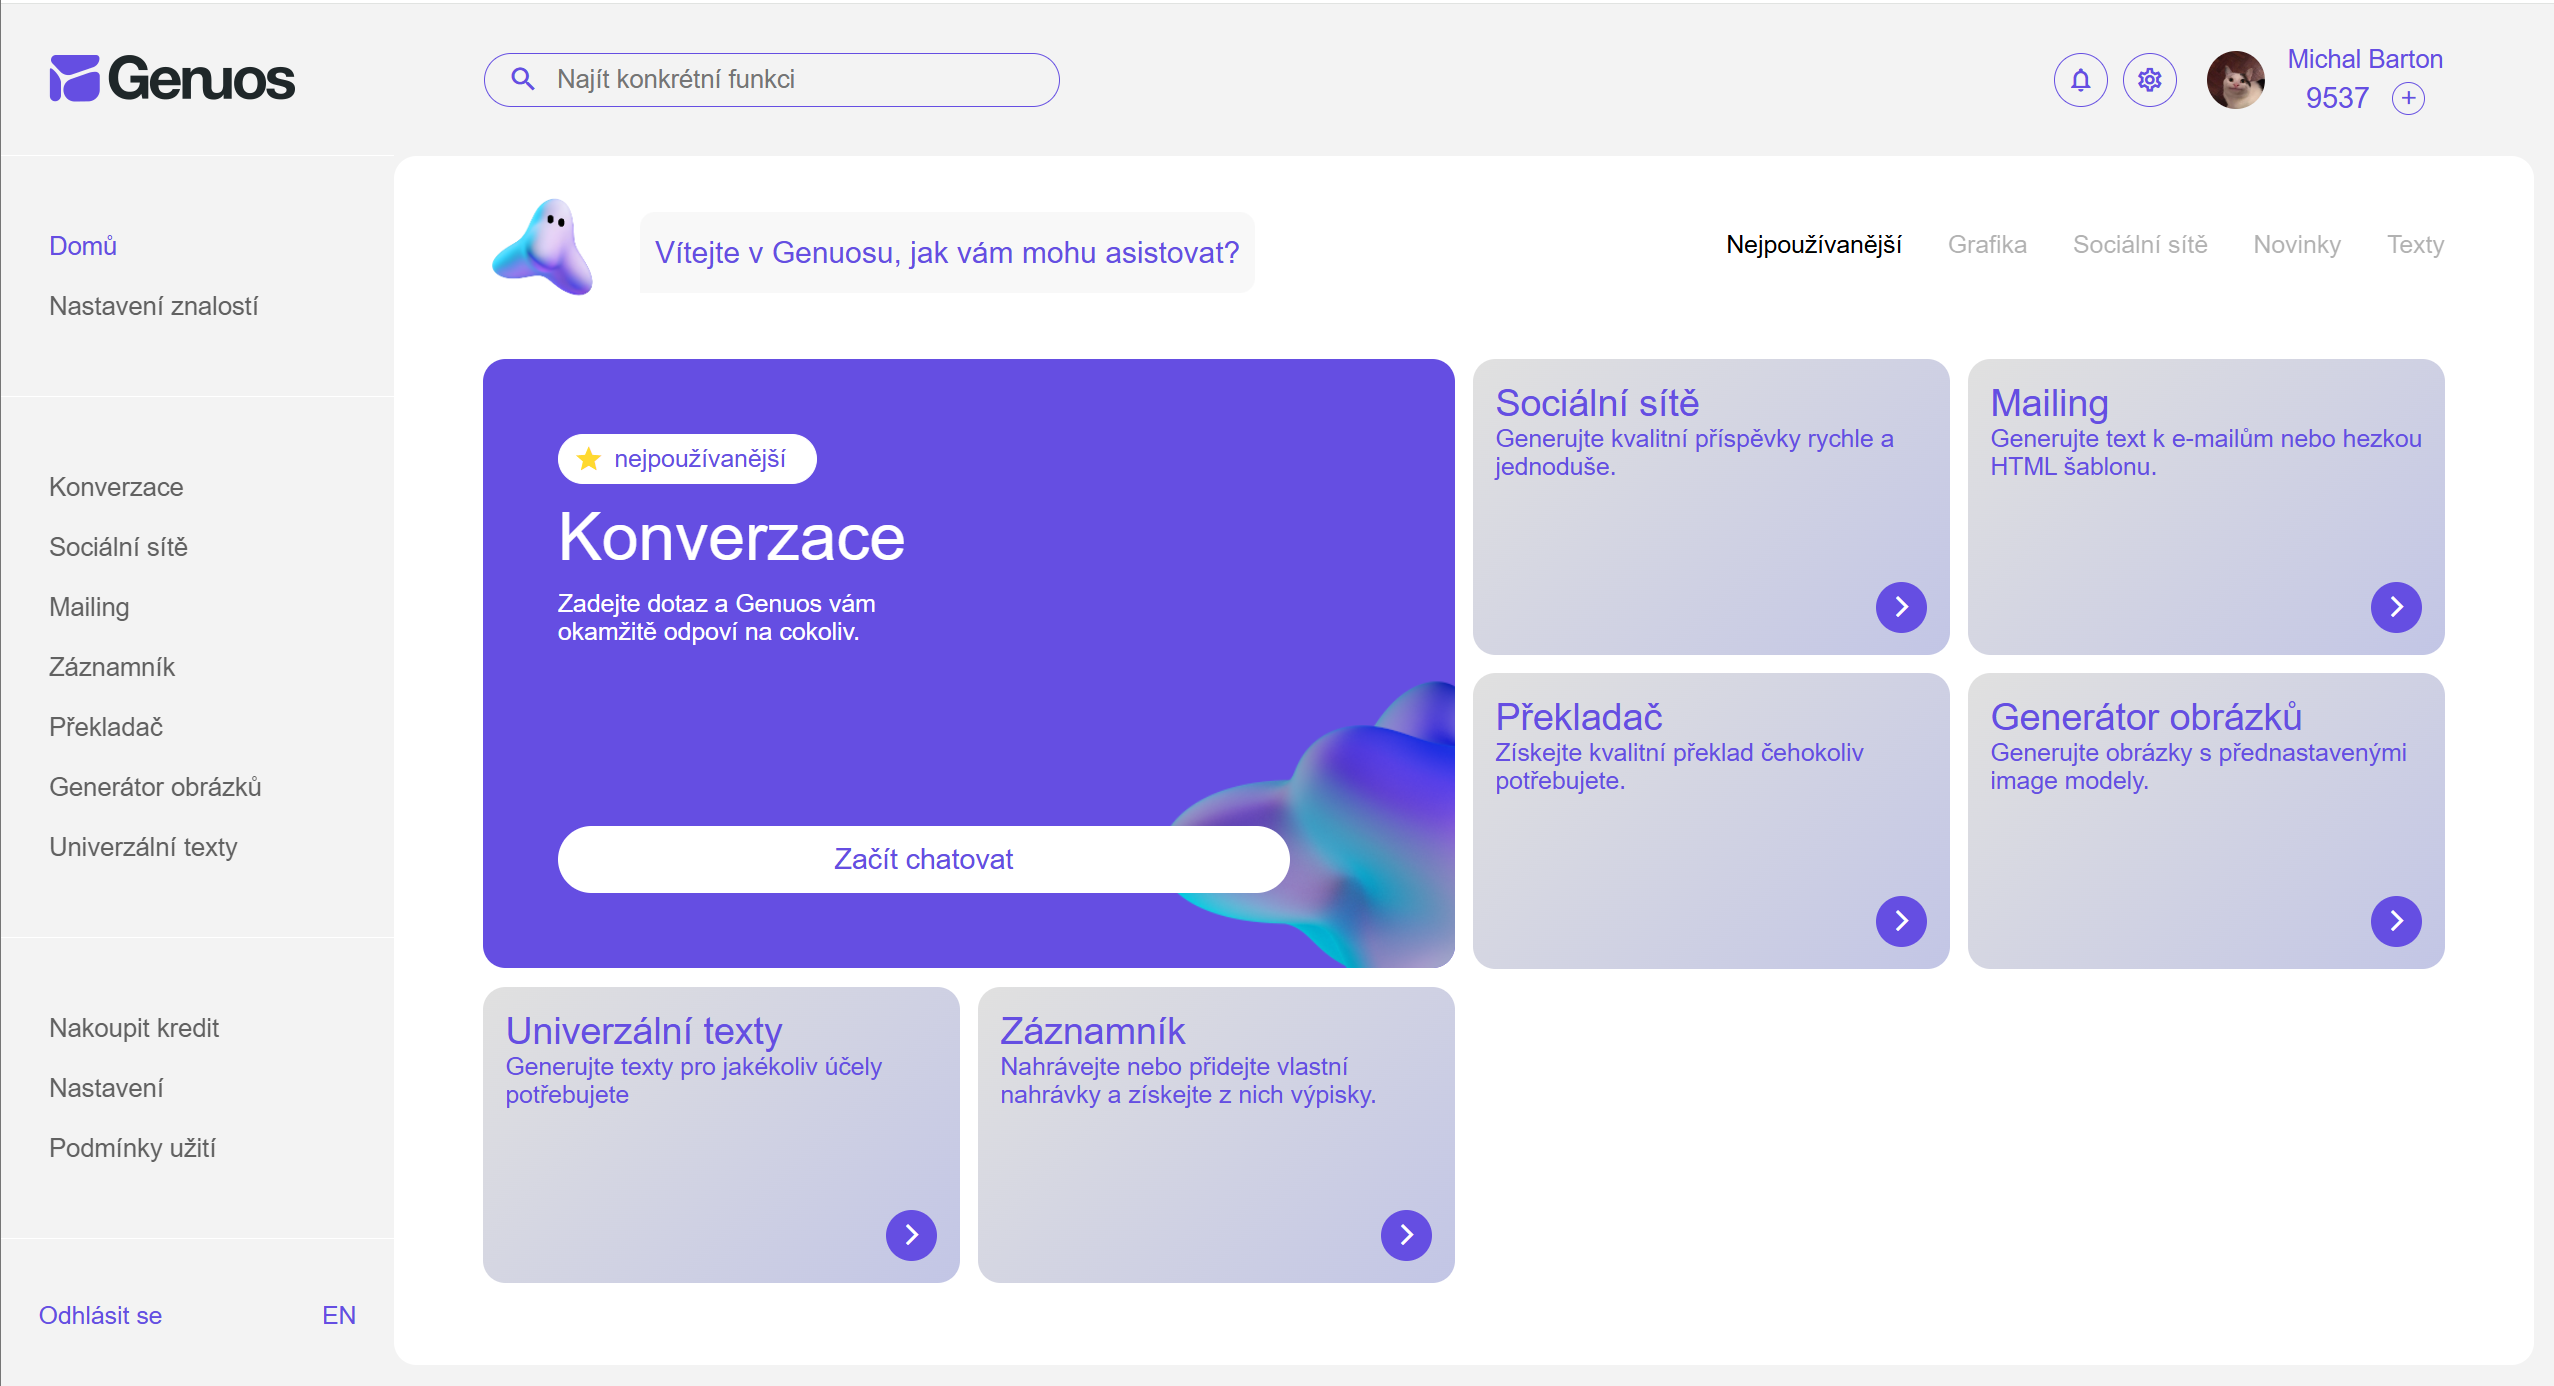
Task: Switch to Nejpoužívanější tab
Action: (1813, 245)
